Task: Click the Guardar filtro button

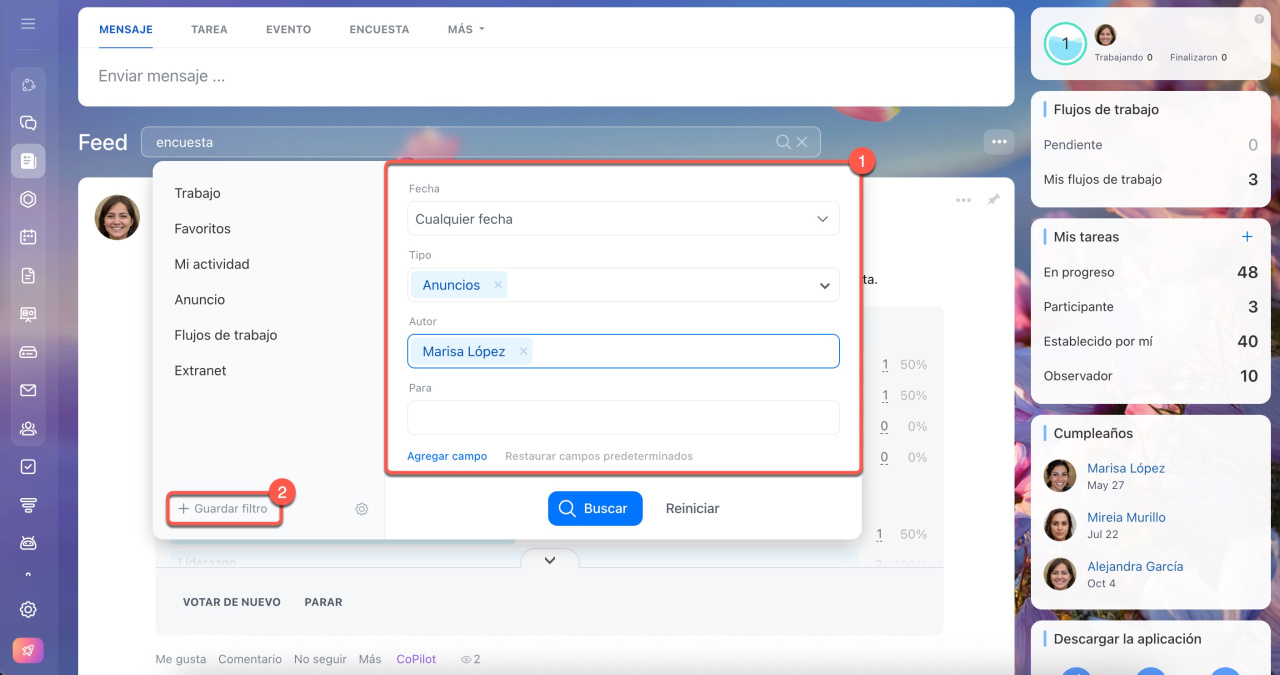Action: click(x=223, y=509)
